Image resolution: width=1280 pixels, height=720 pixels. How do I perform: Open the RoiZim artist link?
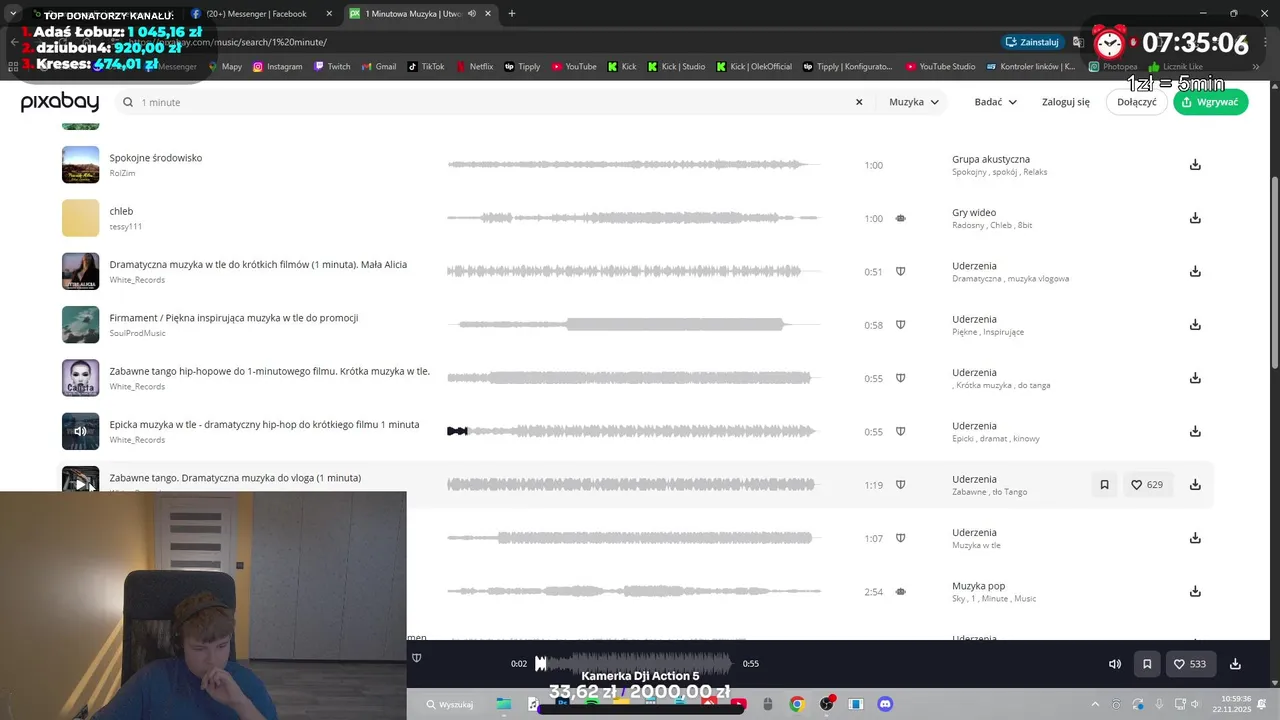tap(122, 173)
